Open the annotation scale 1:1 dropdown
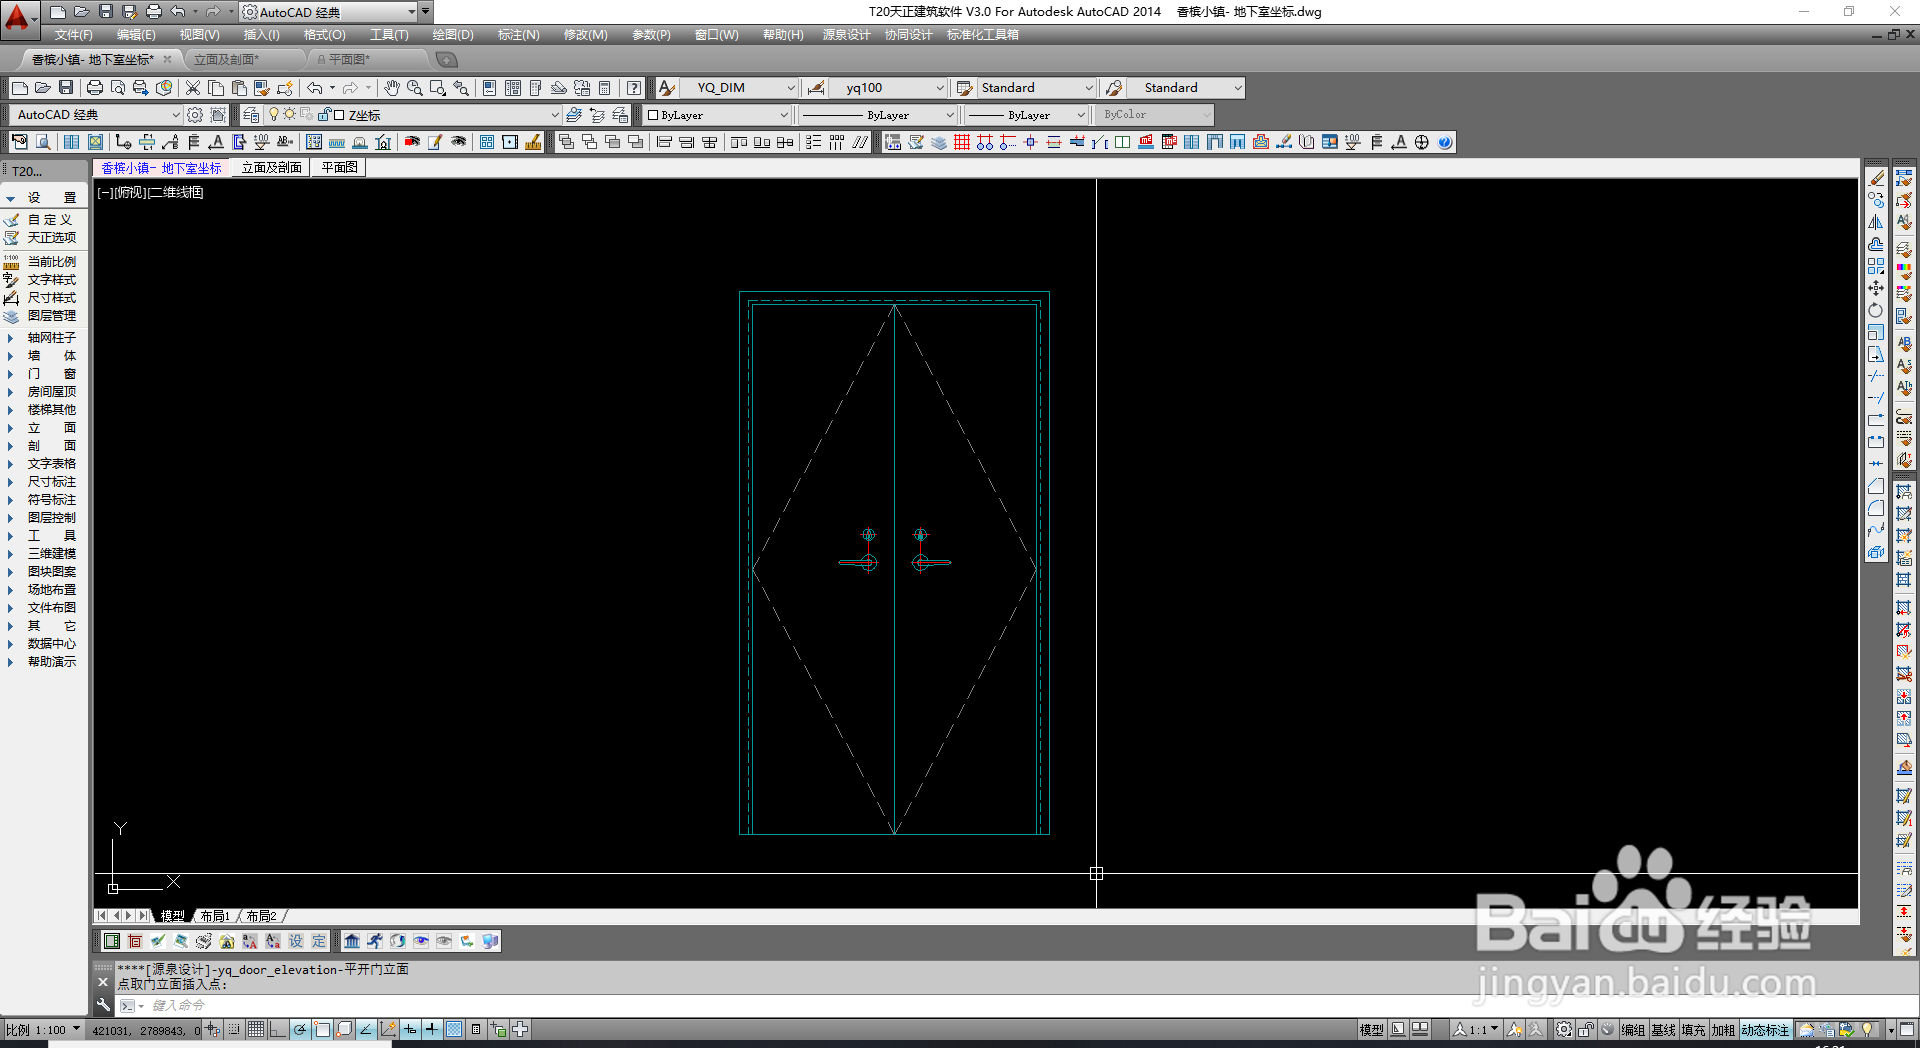Image resolution: width=1920 pixels, height=1048 pixels. 1476,1030
